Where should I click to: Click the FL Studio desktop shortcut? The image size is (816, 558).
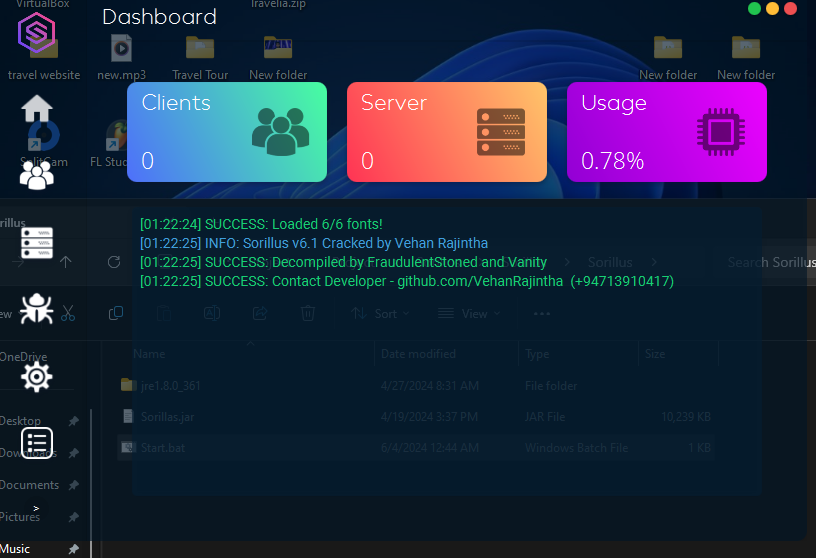pos(109,144)
